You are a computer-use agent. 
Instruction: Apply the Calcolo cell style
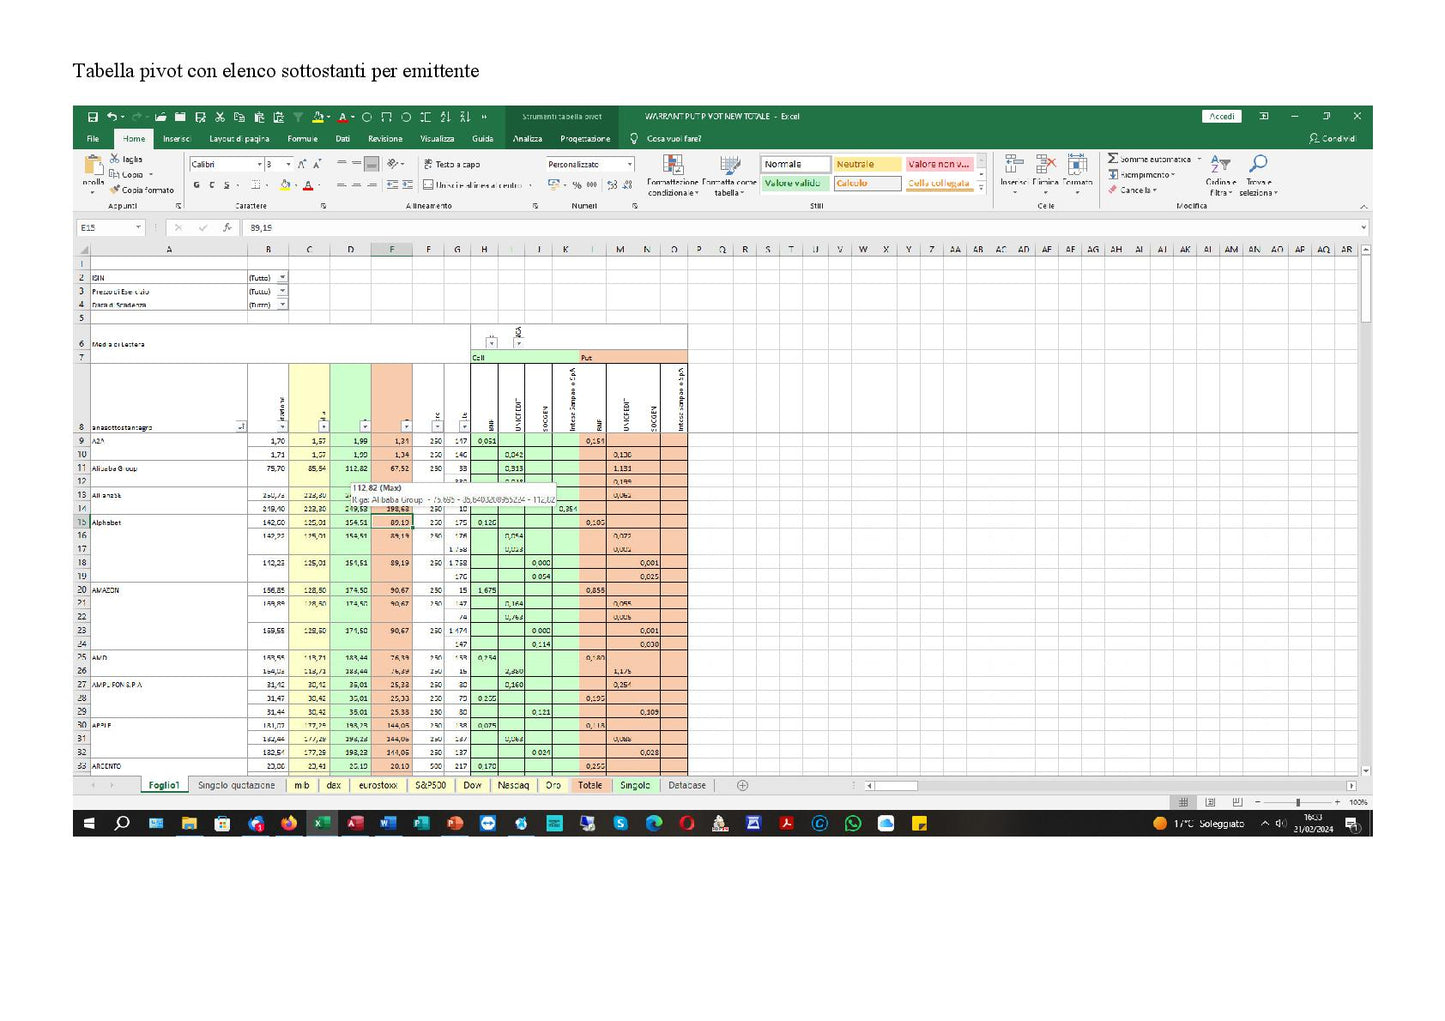[867, 183]
